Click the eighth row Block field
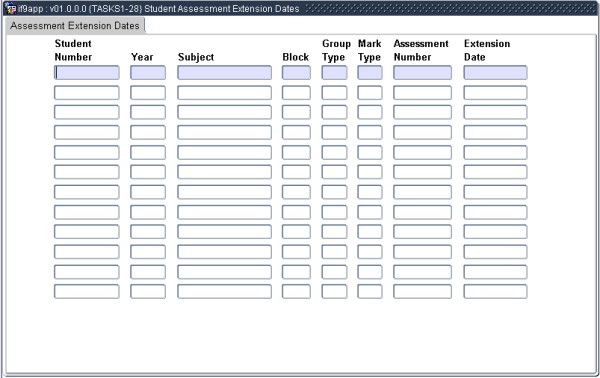This screenshot has height=378, width=600. (x=296, y=212)
